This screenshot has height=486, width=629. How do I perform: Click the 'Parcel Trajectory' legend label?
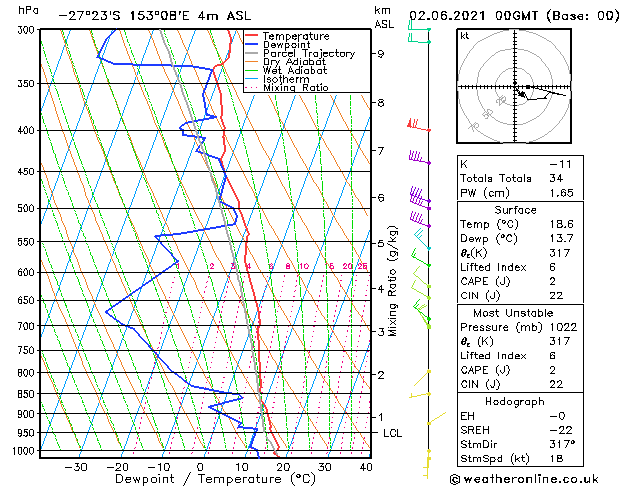pyautogui.click(x=309, y=53)
